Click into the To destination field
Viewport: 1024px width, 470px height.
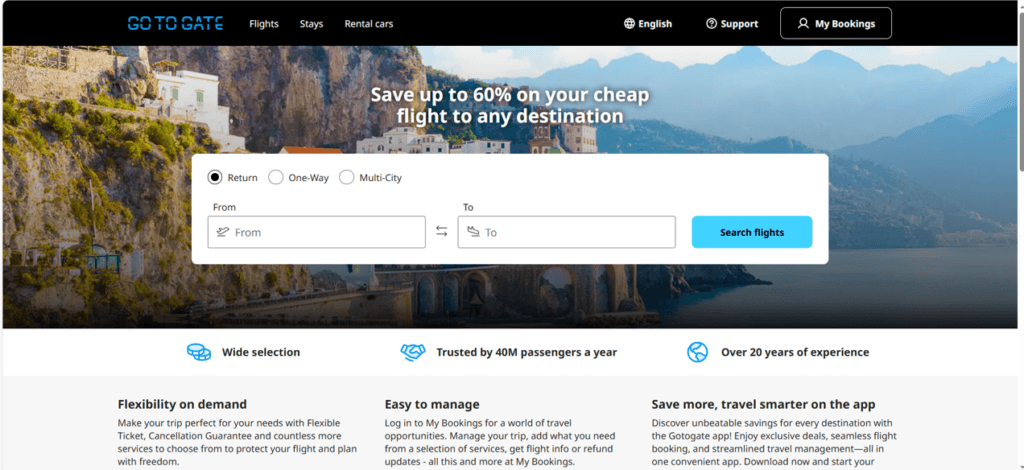(566, 232)
